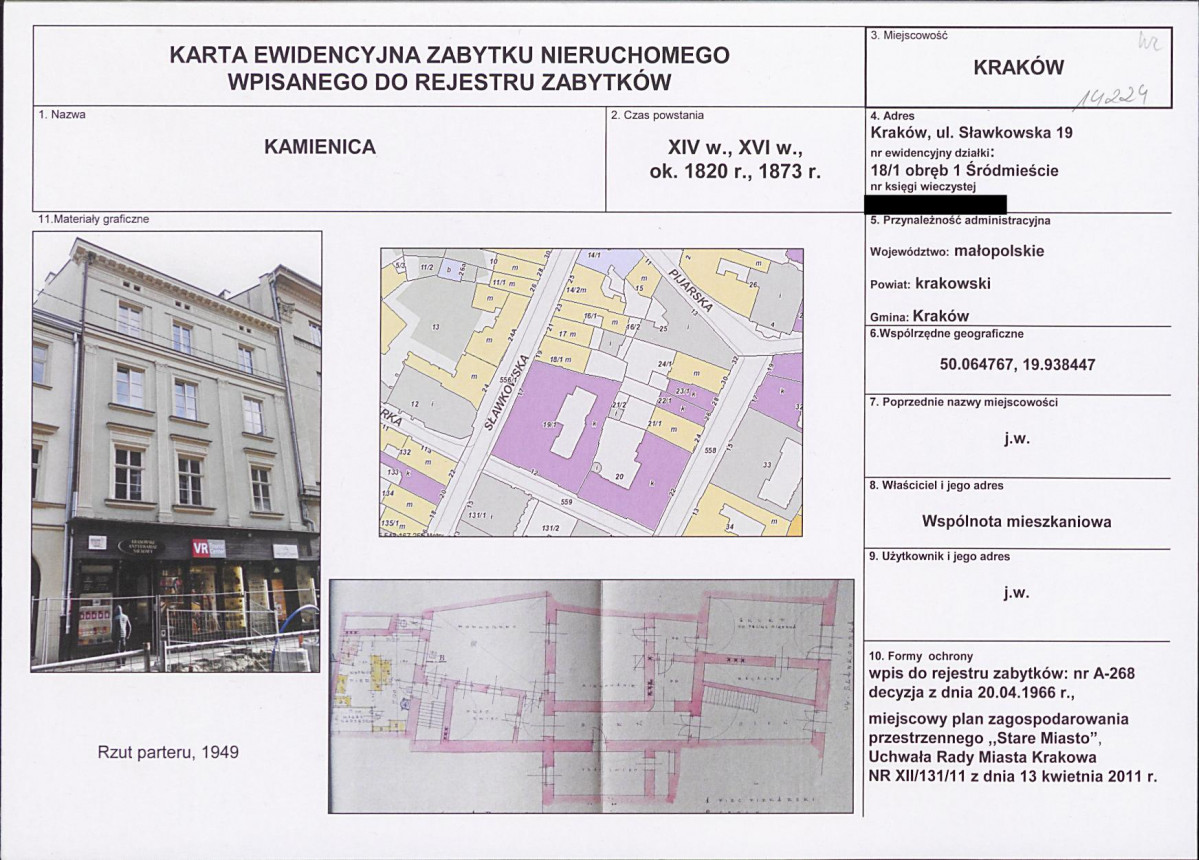The image size is (1199, 860).
Task: Click the title 'KARTA EWIDENCYJNA ZABYTKU NIERUCHOMEGO'
Action: click(x=450, y=55)
